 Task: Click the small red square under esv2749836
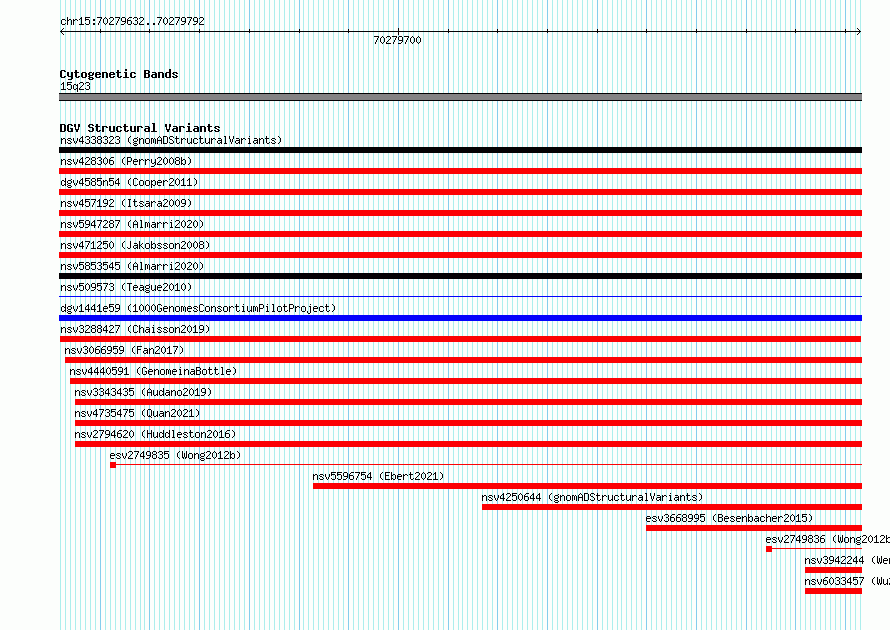point(769,549)
